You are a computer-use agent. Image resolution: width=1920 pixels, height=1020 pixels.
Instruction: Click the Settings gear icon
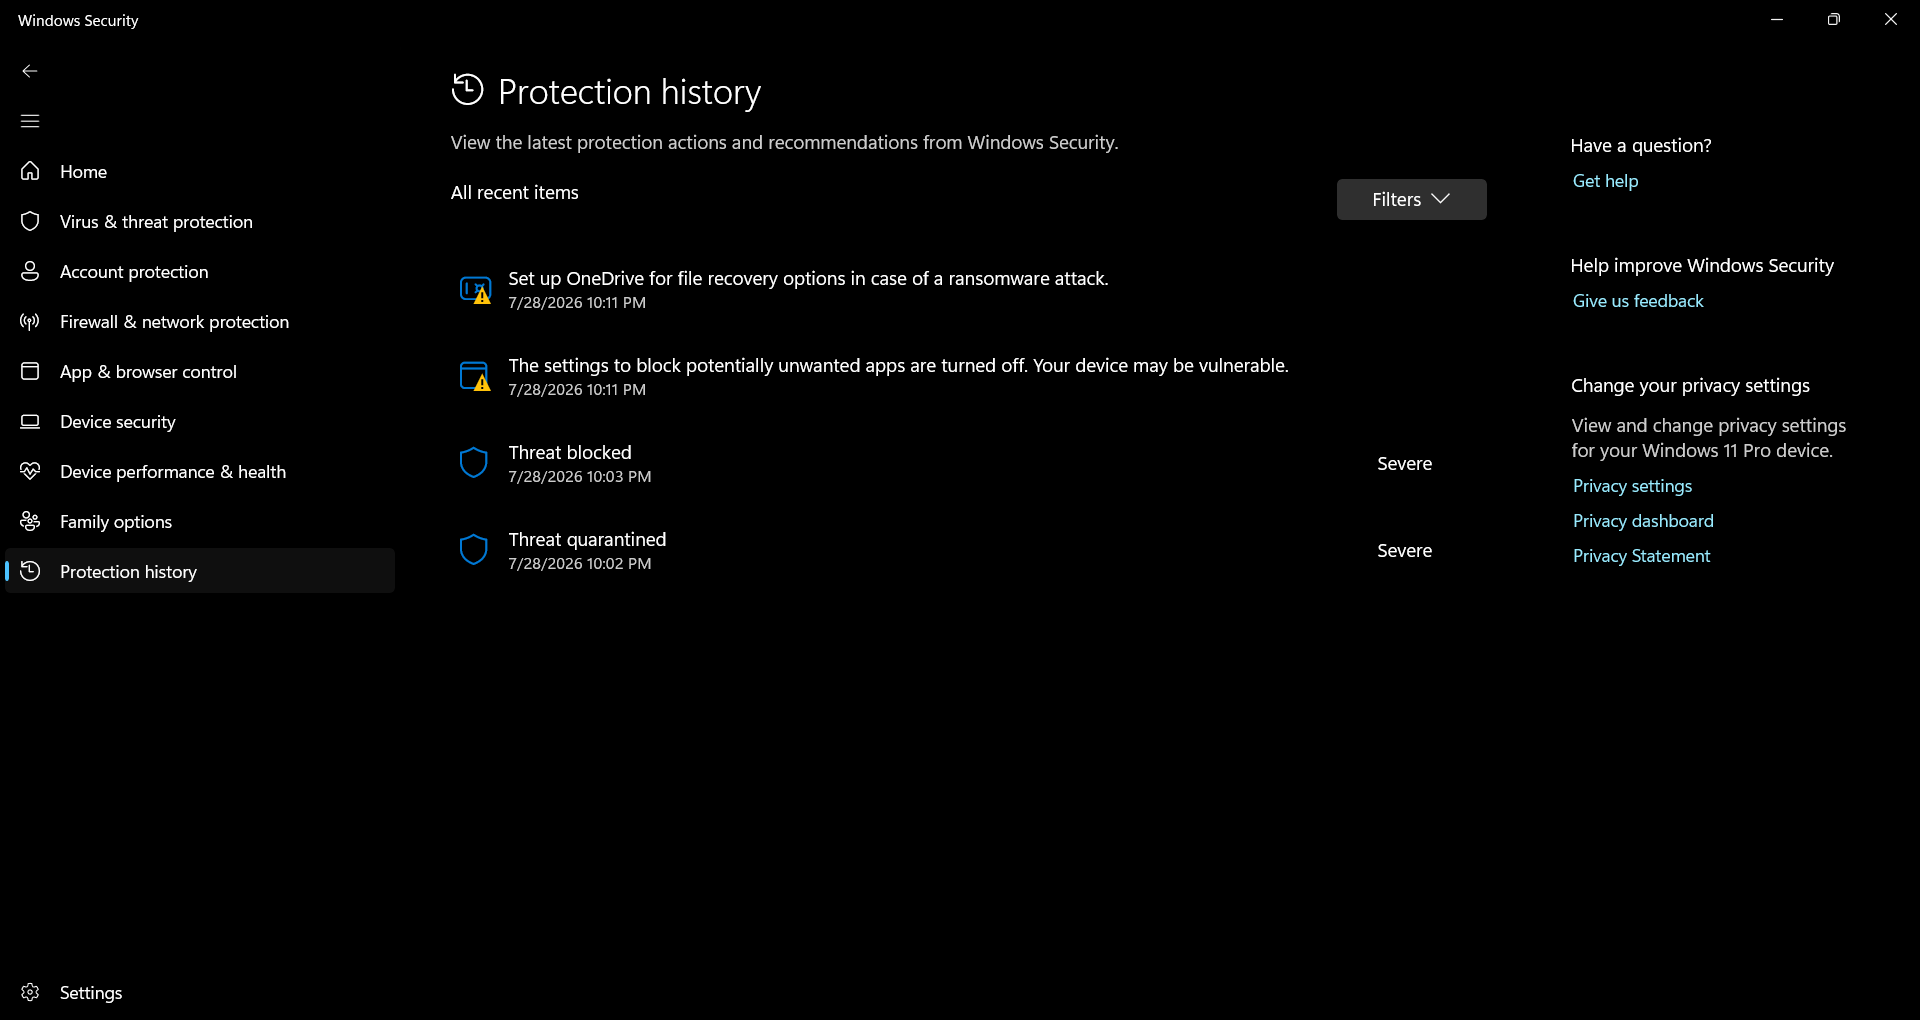[x=30, y=992]
